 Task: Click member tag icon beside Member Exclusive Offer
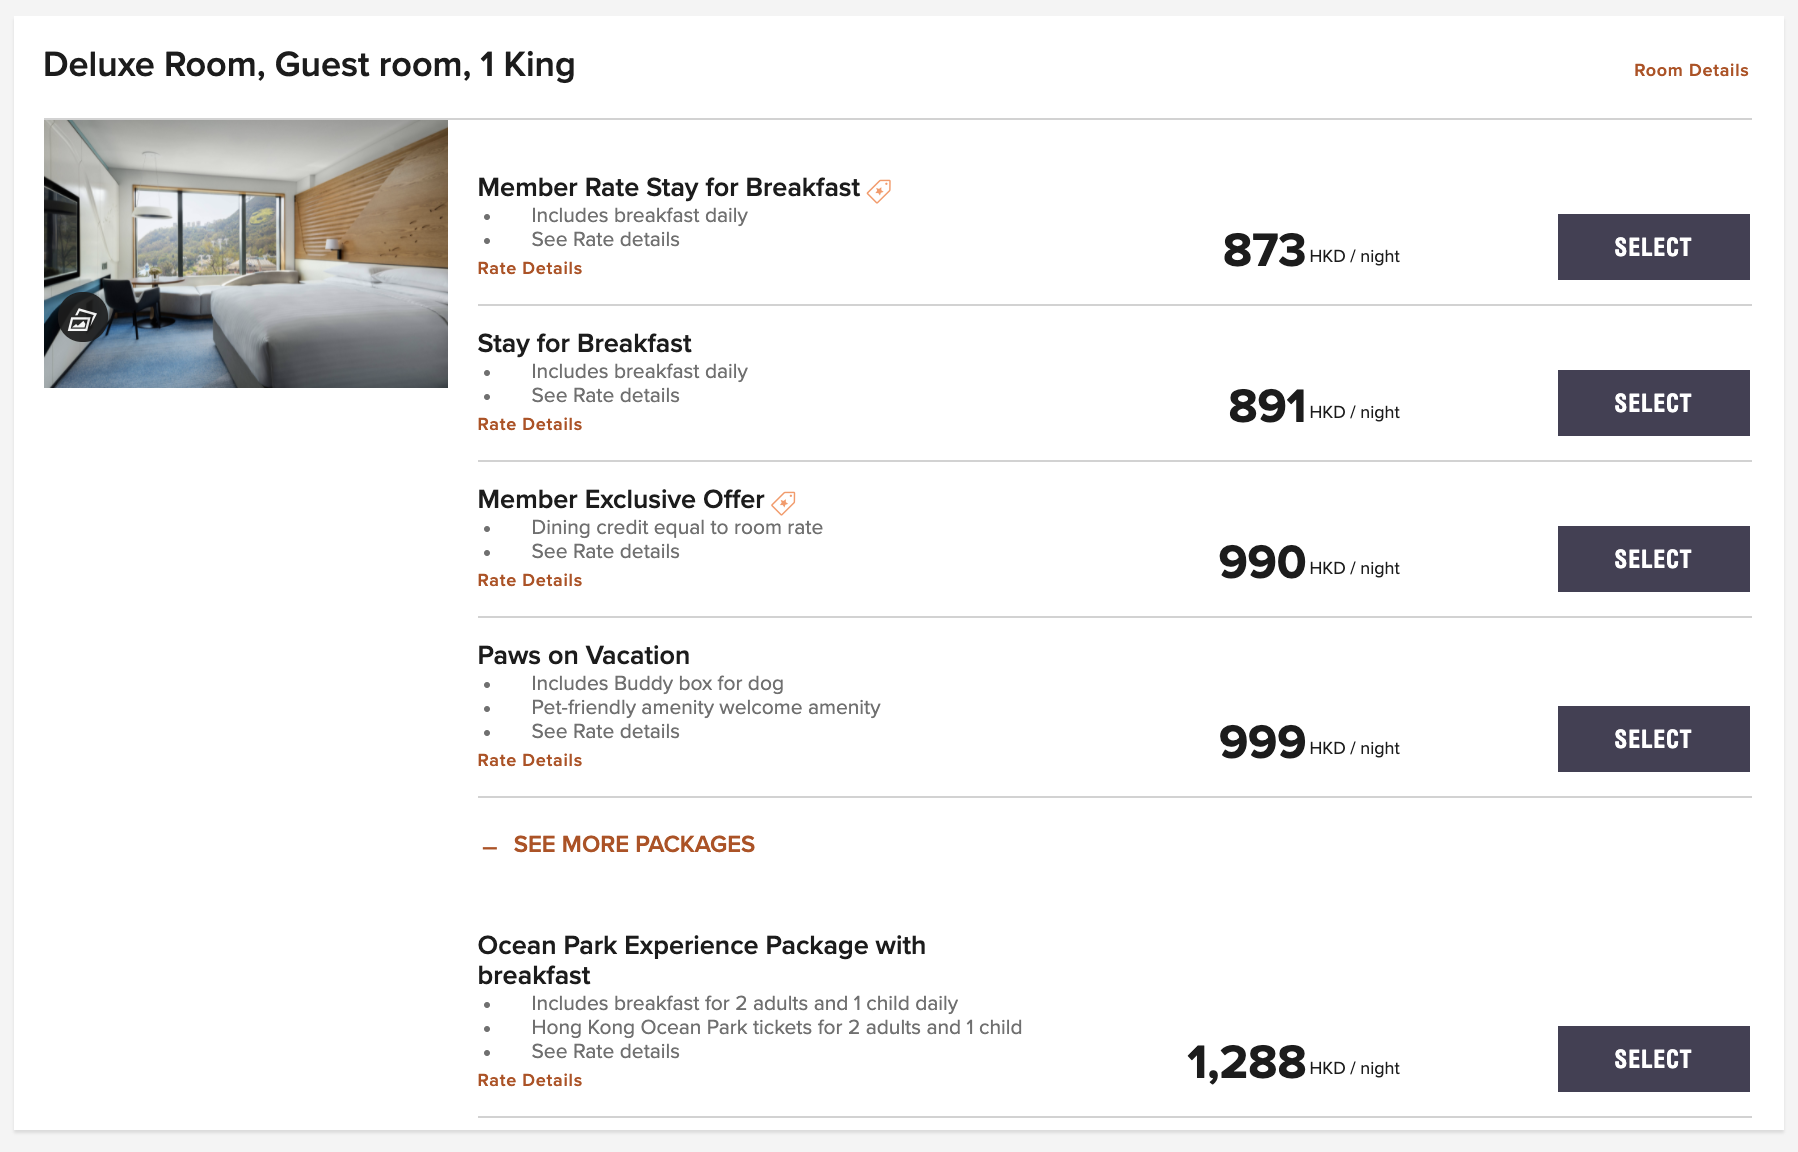point(784,502)
